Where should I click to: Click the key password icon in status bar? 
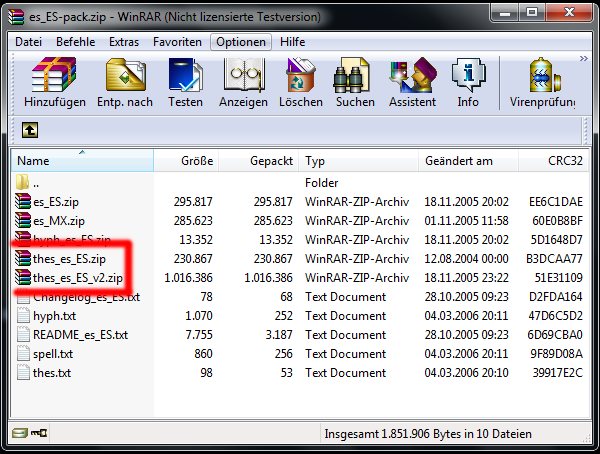pyautogui.click(x=39, y=433)
